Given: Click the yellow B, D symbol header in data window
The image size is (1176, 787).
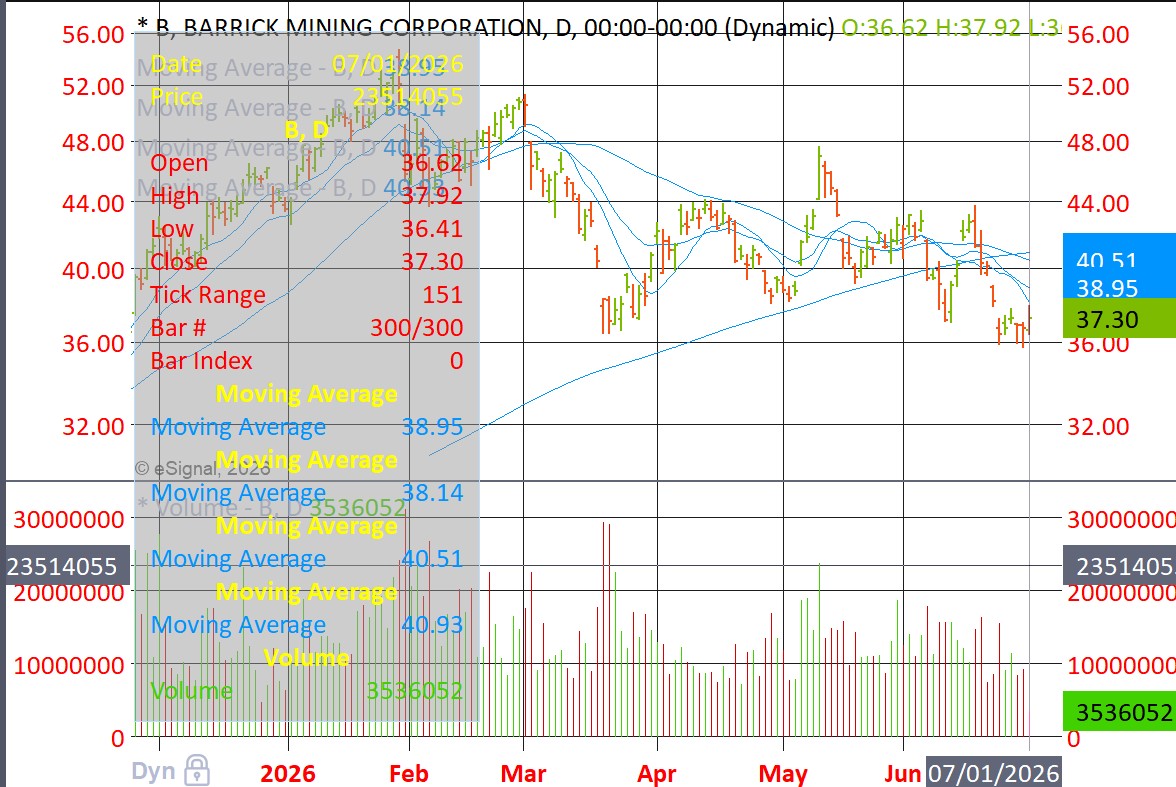Looking at the screenshot, I should 307,130.
